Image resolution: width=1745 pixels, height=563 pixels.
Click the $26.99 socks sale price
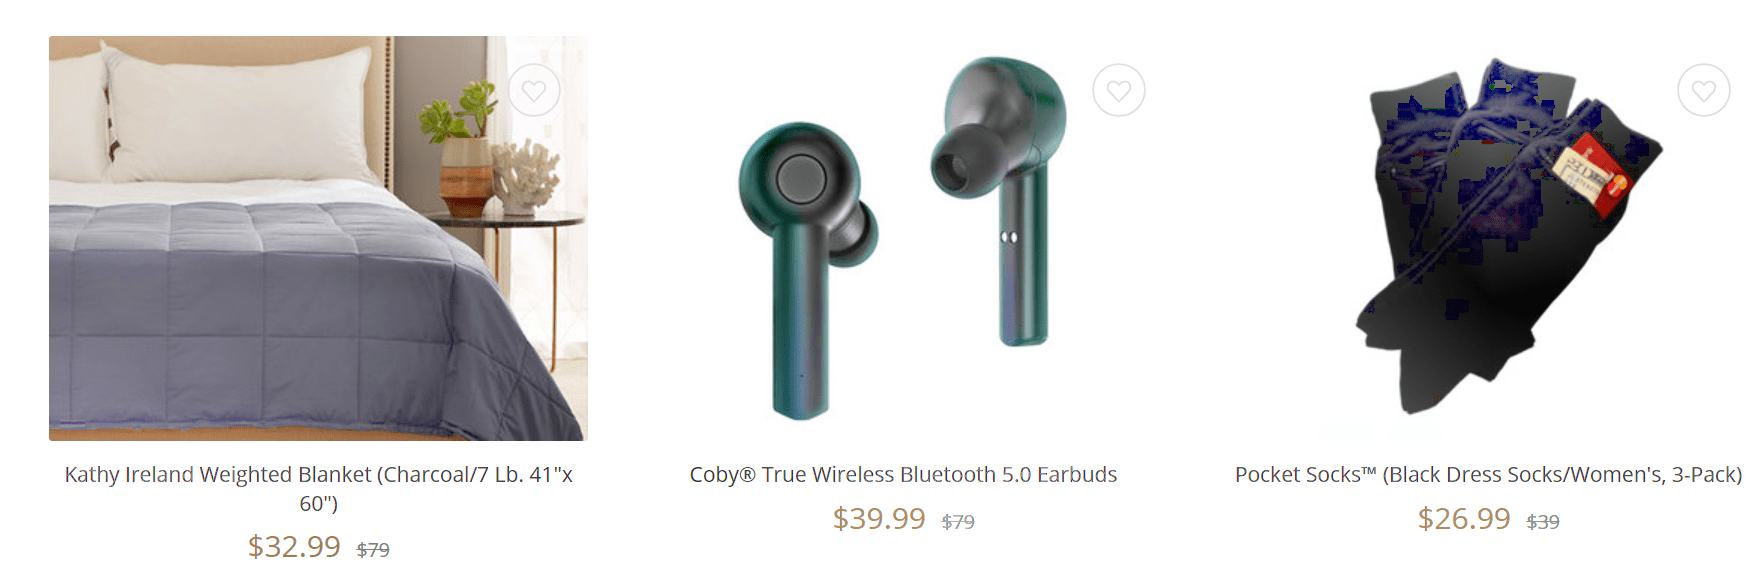click(1464, 518)
